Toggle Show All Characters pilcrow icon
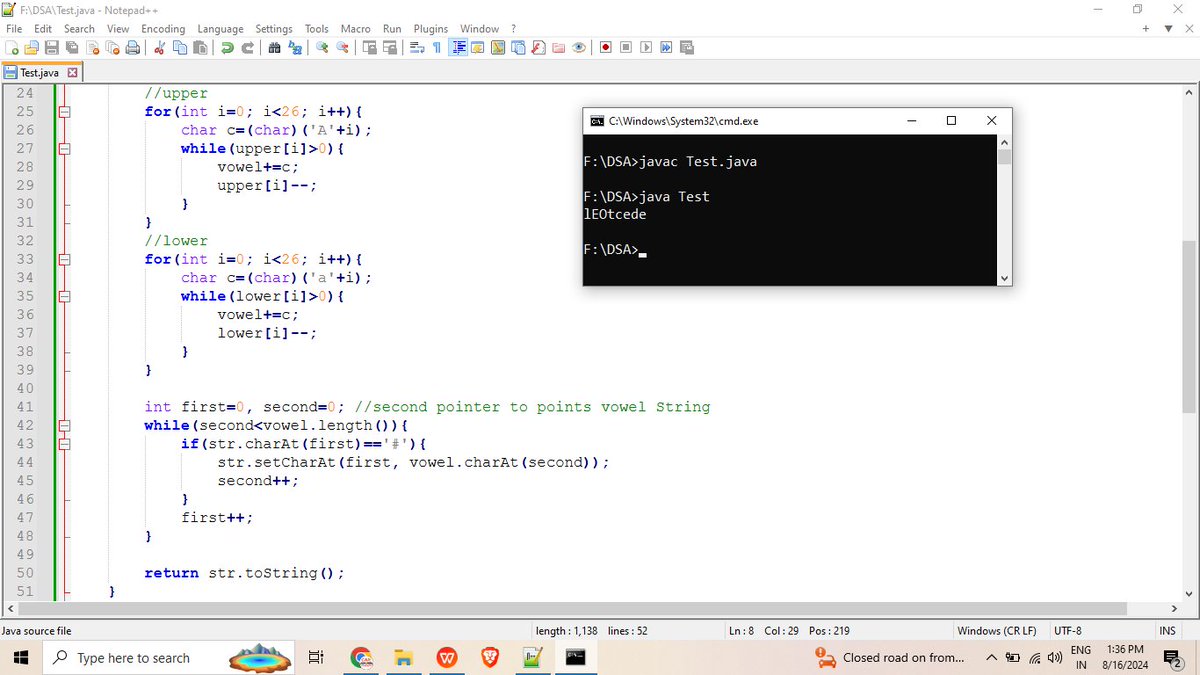The image size is (1200, 675). 436,47
